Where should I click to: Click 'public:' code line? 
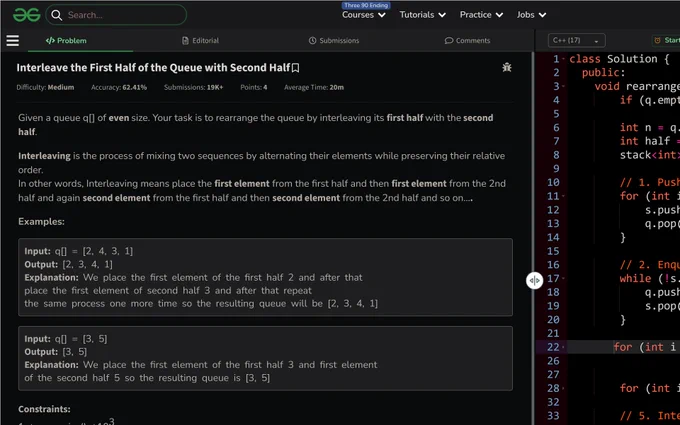[604, 72]
